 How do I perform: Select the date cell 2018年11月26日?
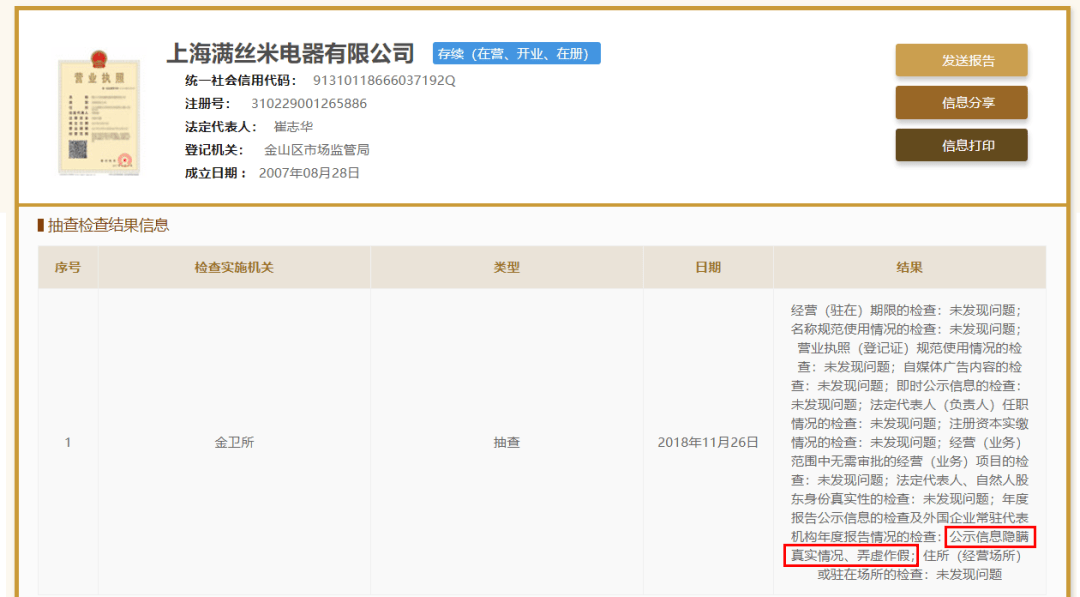(x=708, y=442)
